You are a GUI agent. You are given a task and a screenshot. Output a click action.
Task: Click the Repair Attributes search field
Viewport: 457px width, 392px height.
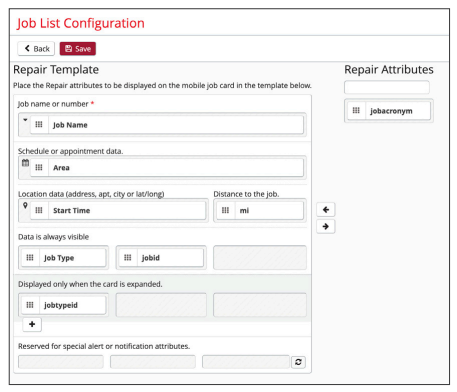click(x=387, y=87)
